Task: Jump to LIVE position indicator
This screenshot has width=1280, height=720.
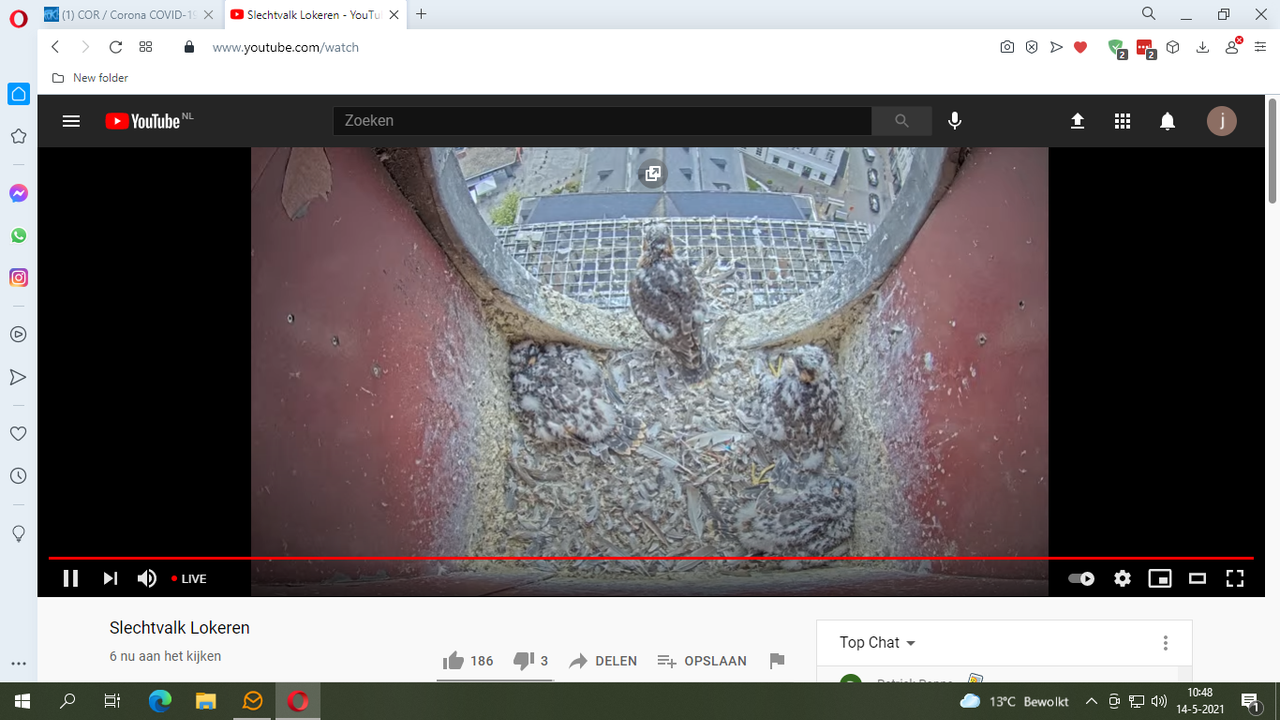Action: [x=189, y=578]
